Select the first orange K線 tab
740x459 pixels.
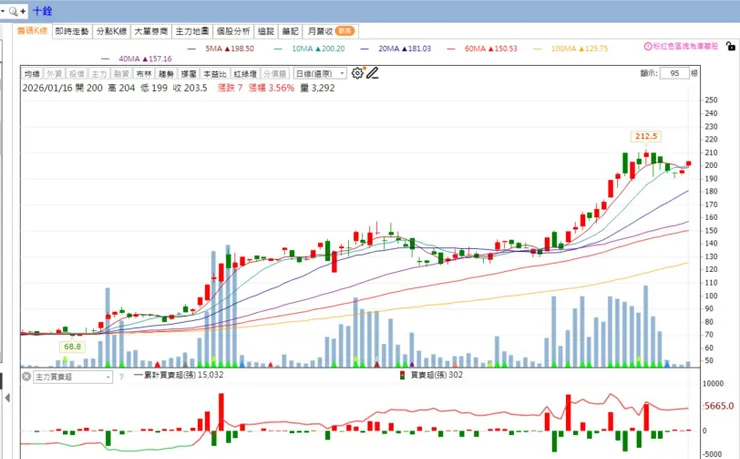[33, 31]
